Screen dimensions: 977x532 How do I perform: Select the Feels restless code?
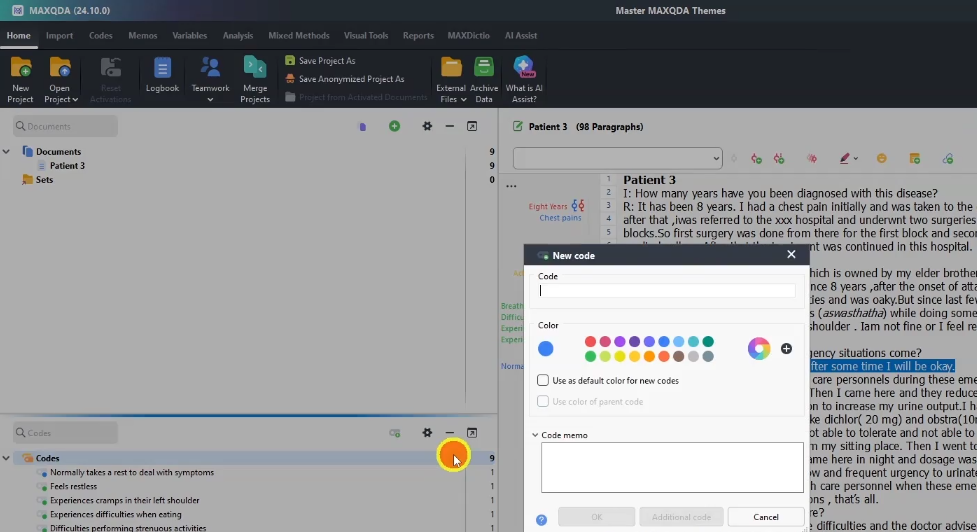click(74, 486)
